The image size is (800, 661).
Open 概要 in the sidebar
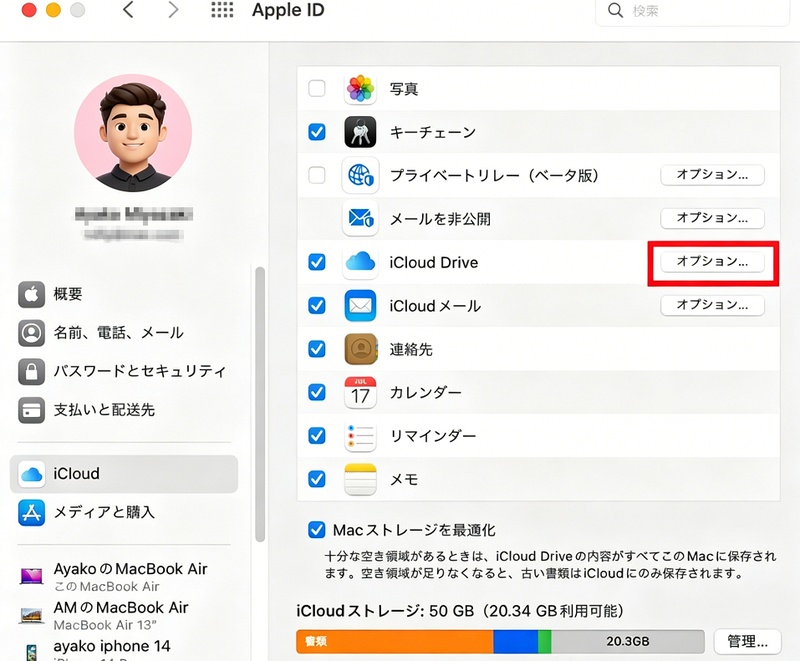coord(124,294)
